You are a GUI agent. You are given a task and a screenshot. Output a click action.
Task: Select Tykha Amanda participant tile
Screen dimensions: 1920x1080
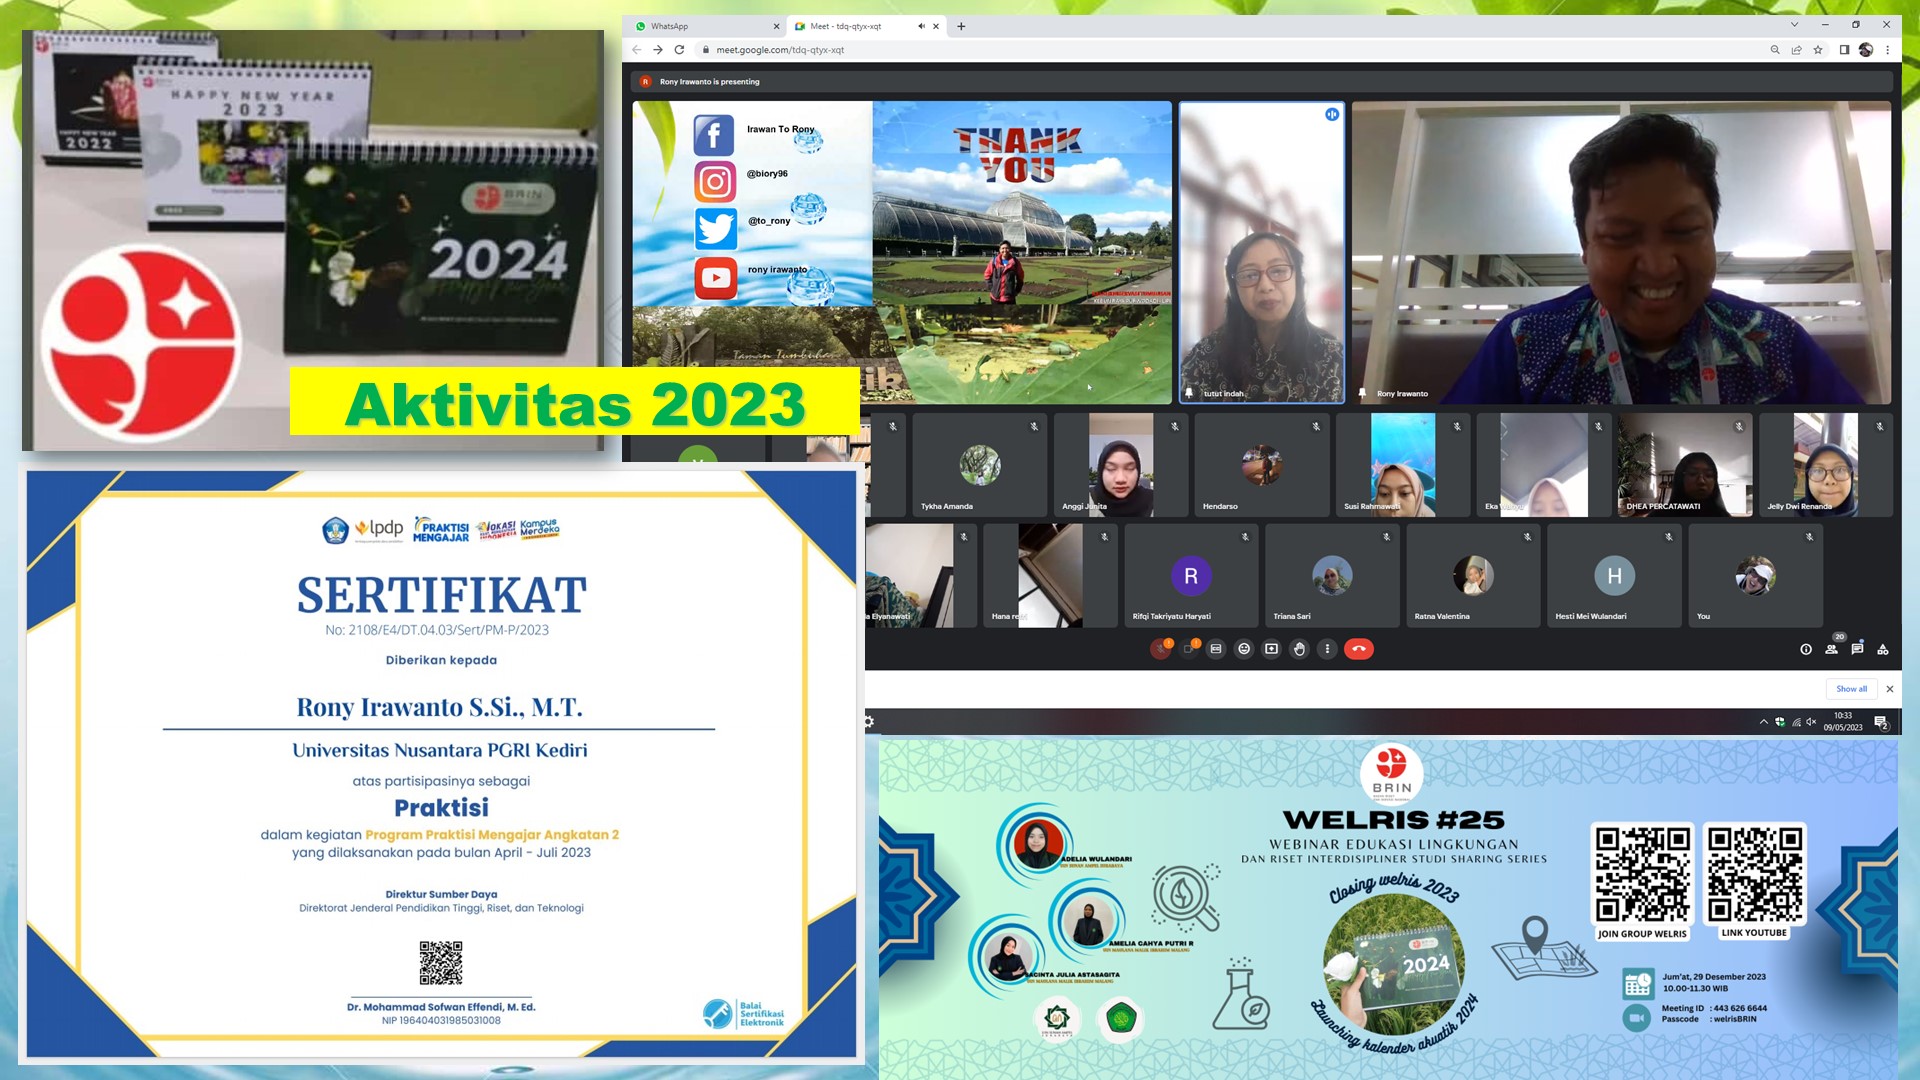tap(980, 465)
